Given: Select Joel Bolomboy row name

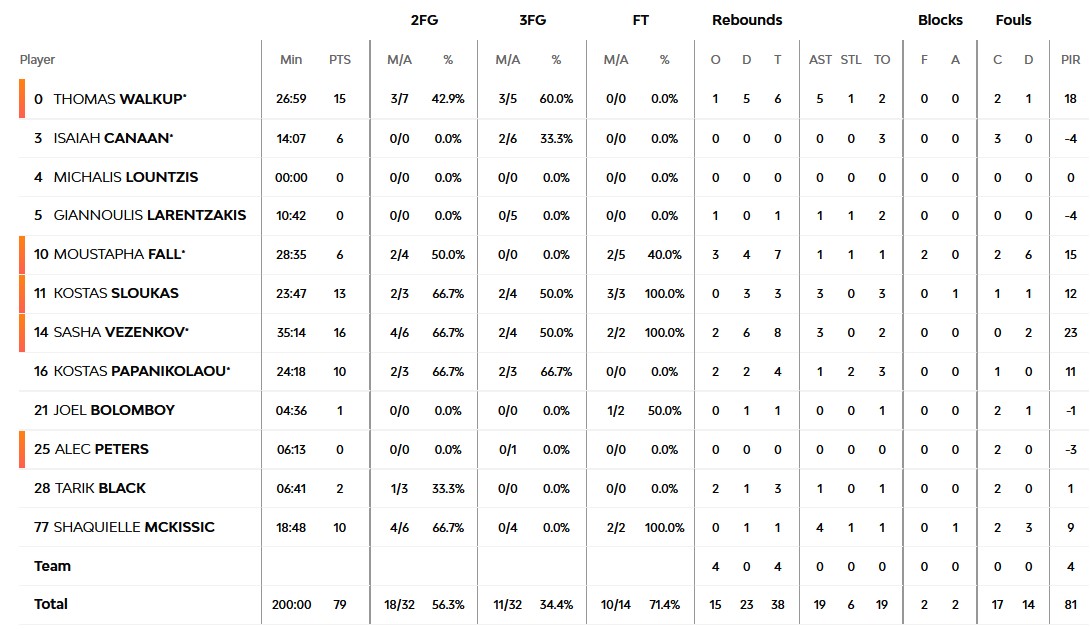Looking at the screenshot, I should [115, 410].
